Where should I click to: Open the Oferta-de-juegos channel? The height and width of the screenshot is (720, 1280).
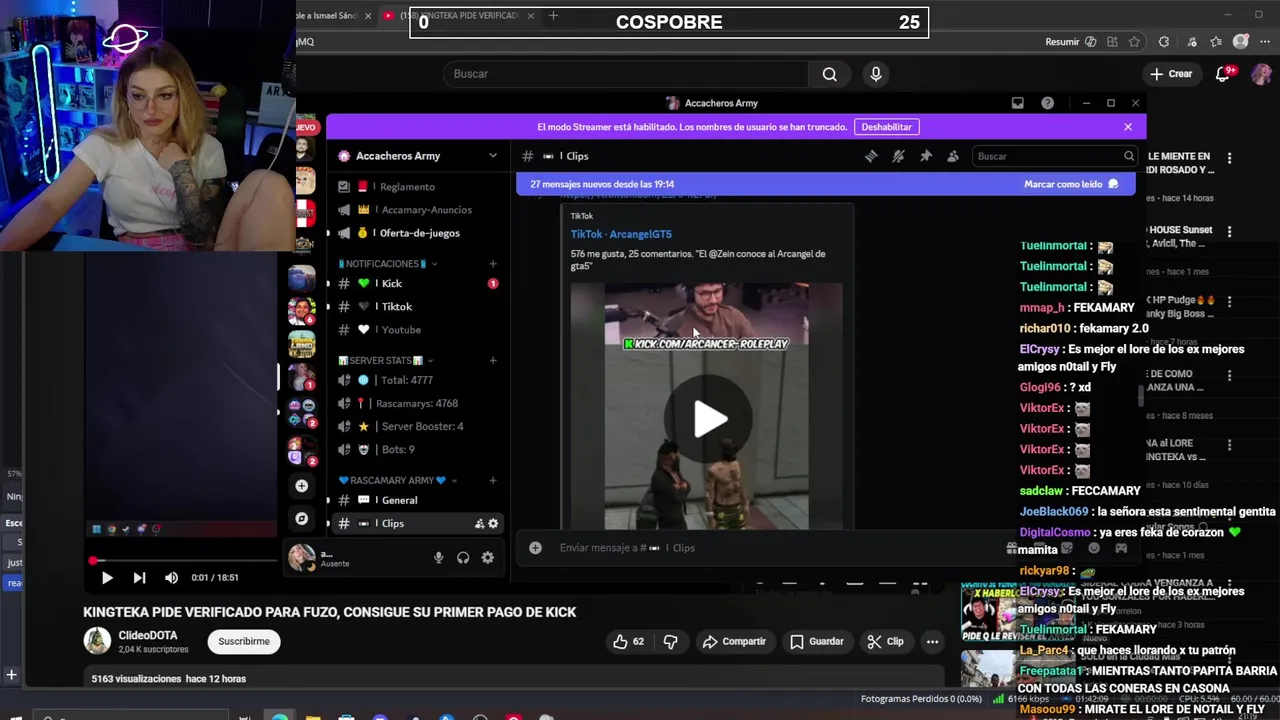(x=417, y=233)
